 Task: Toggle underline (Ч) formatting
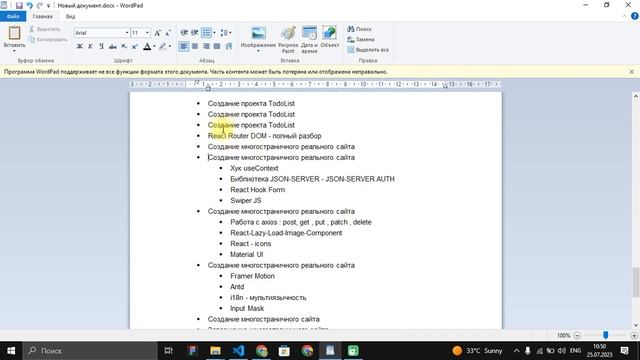tap(101, 46)
